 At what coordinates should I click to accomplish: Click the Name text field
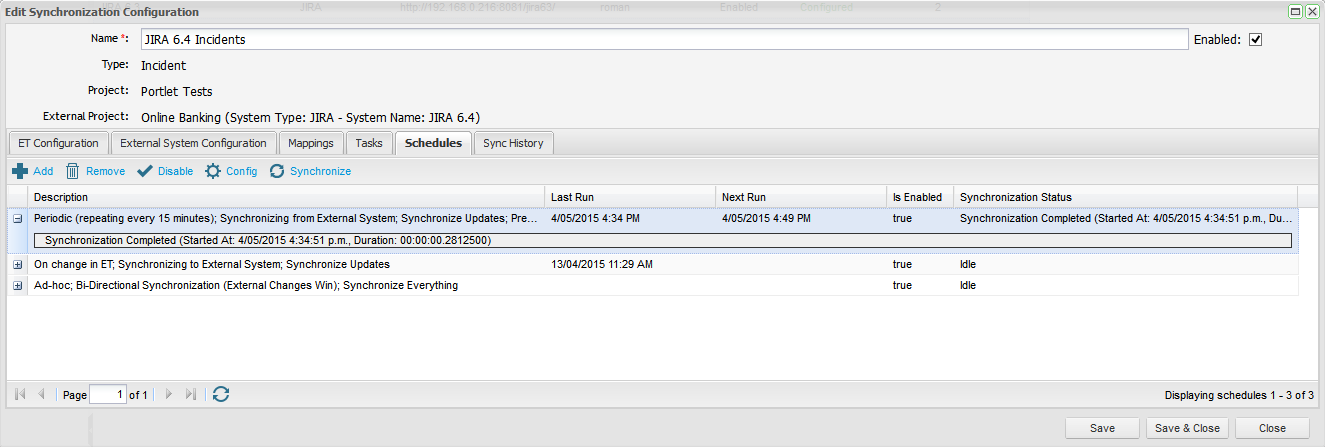click(x=664, y=40)
